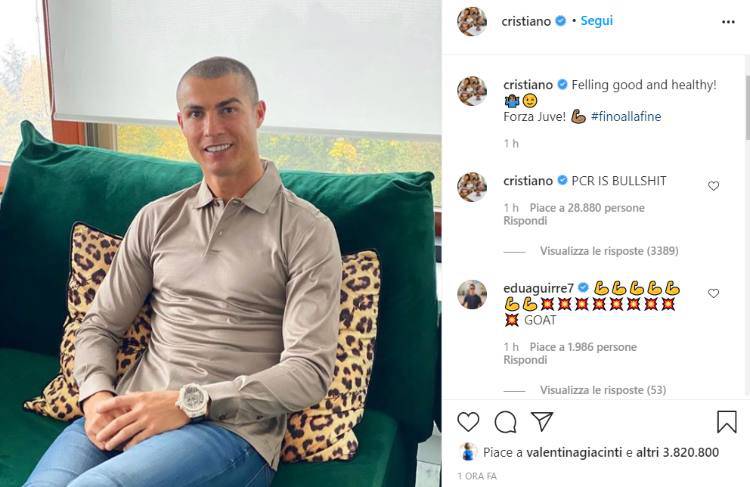Open cristiano profile avatar in the header
Image resolution: width=750 pixels, height=487 pixels.
pyautogui.click(x=472, y=22)
